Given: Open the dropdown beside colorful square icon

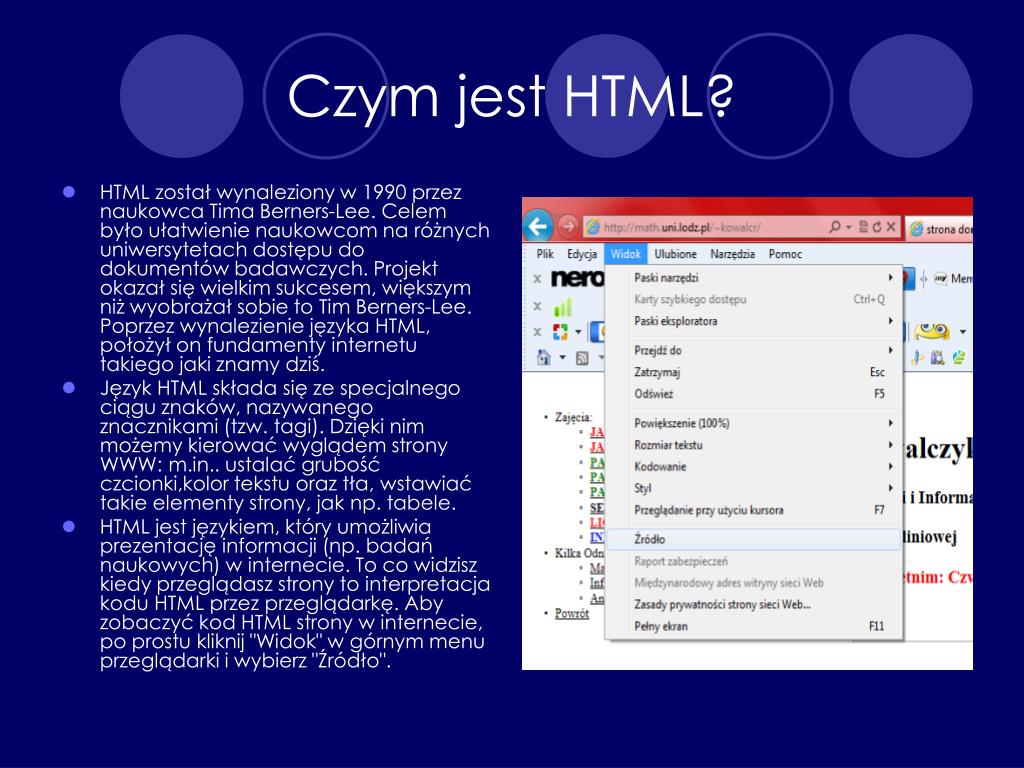Looking at the screenshot, I should (x=578, y=332).
